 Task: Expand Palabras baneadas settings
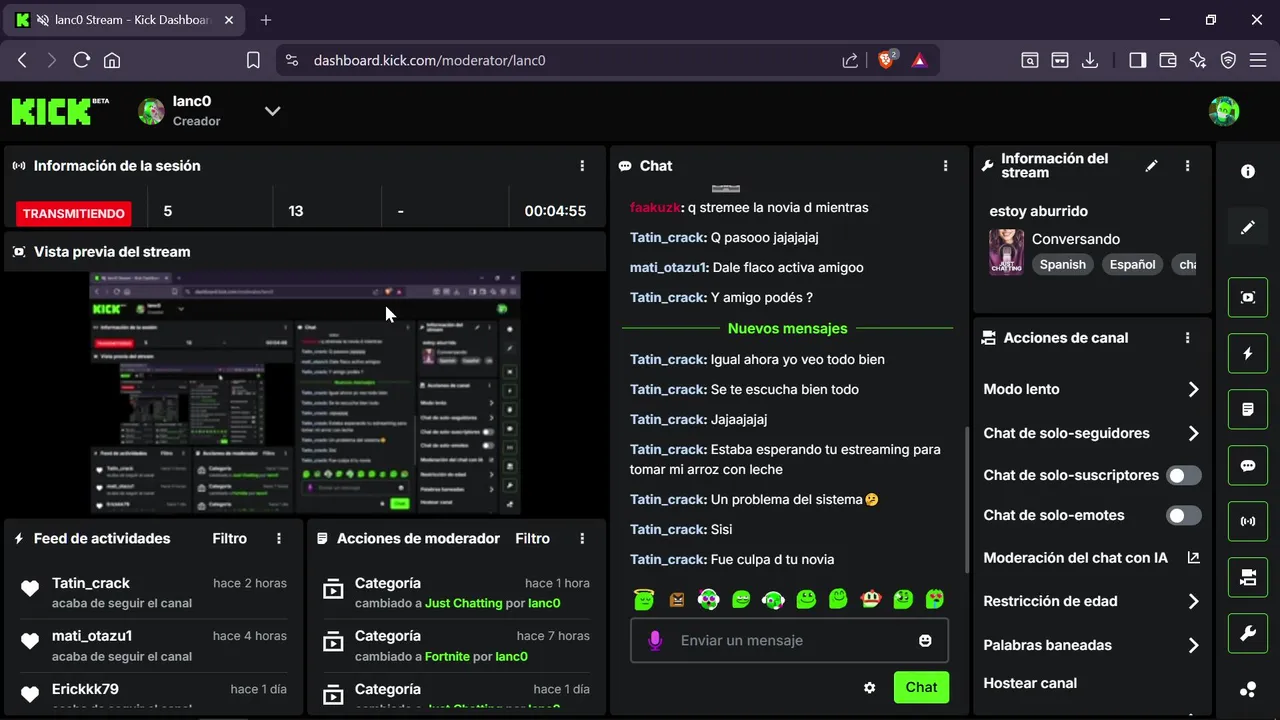(x=1193, y=645)
